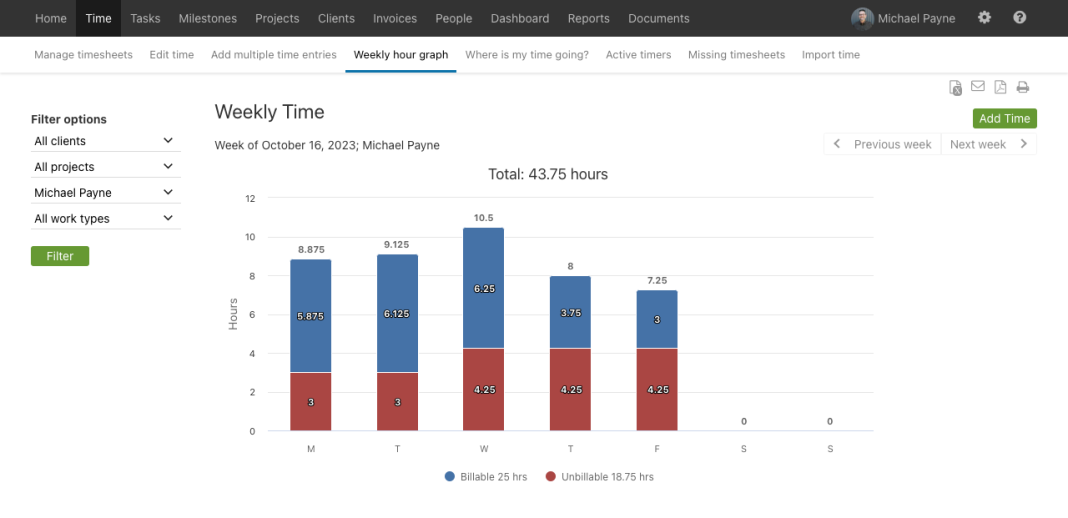
Task: Export the graph to Excel
Action: [956, 88]
